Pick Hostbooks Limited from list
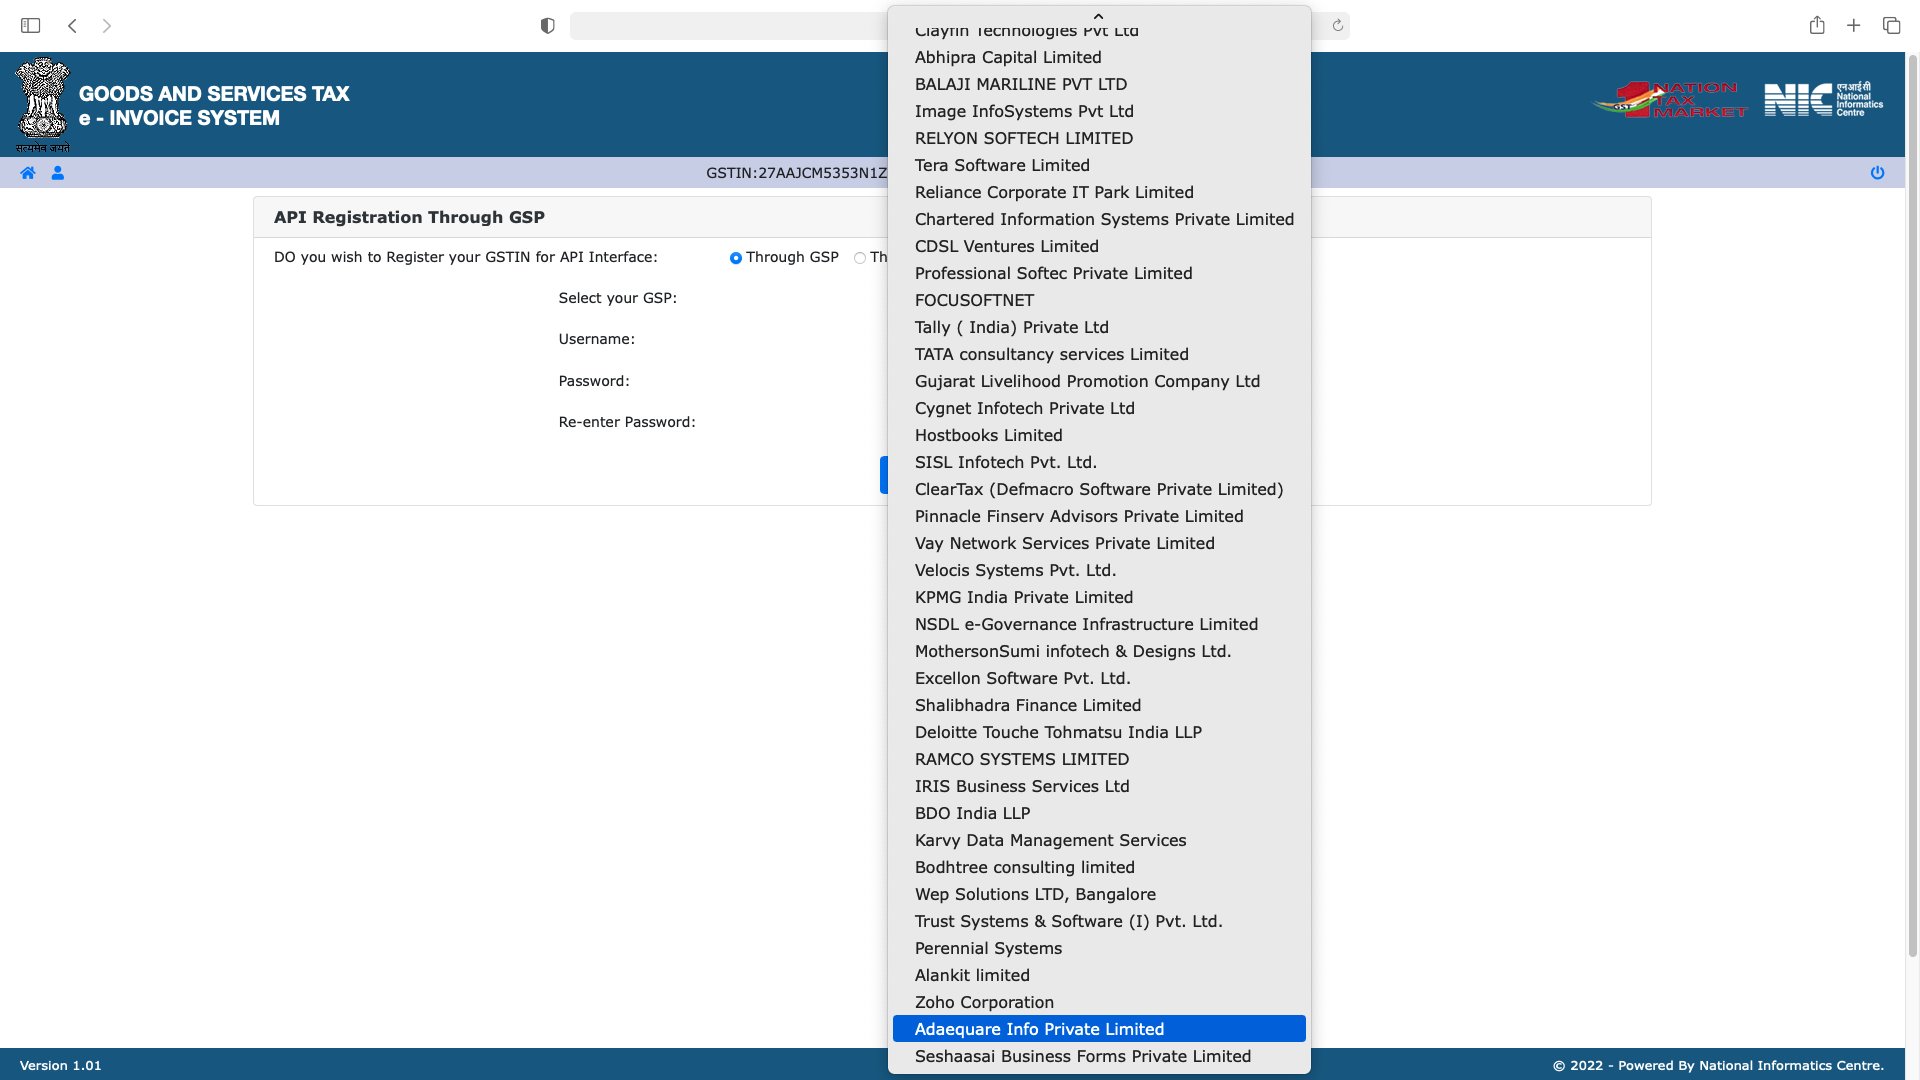The height and width of the screenshot is (1080, 1920). pyautogui.click(x=1099, y=436)
